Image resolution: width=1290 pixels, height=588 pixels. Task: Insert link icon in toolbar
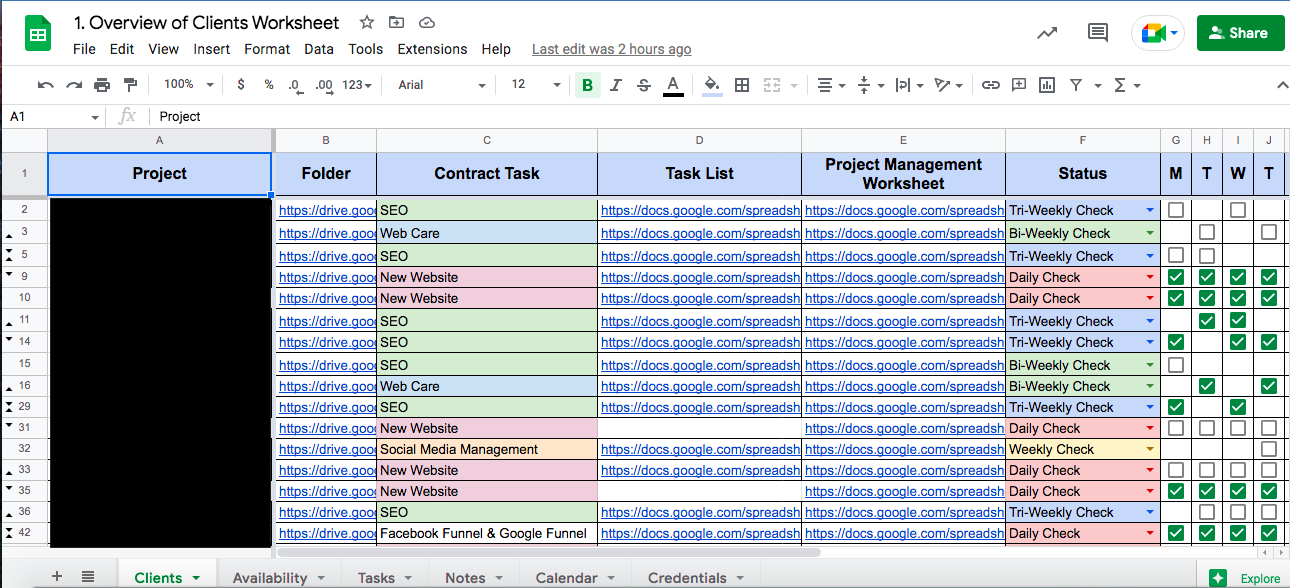pos(990,85)
